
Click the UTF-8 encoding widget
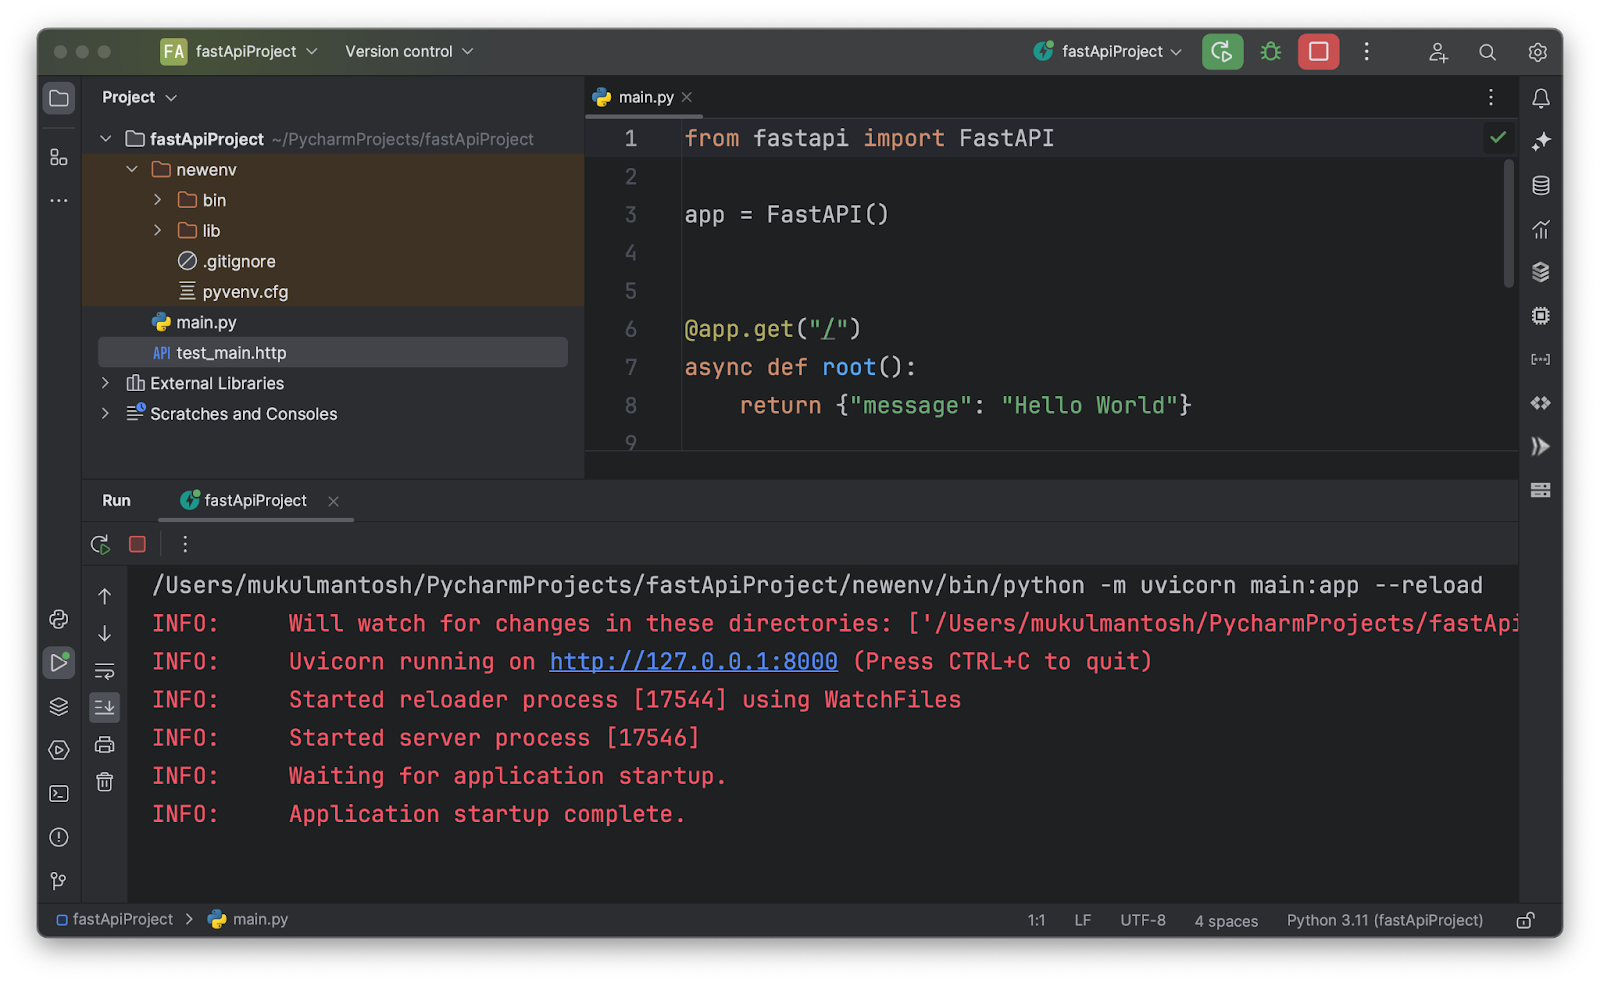[x=1143, y=920]
